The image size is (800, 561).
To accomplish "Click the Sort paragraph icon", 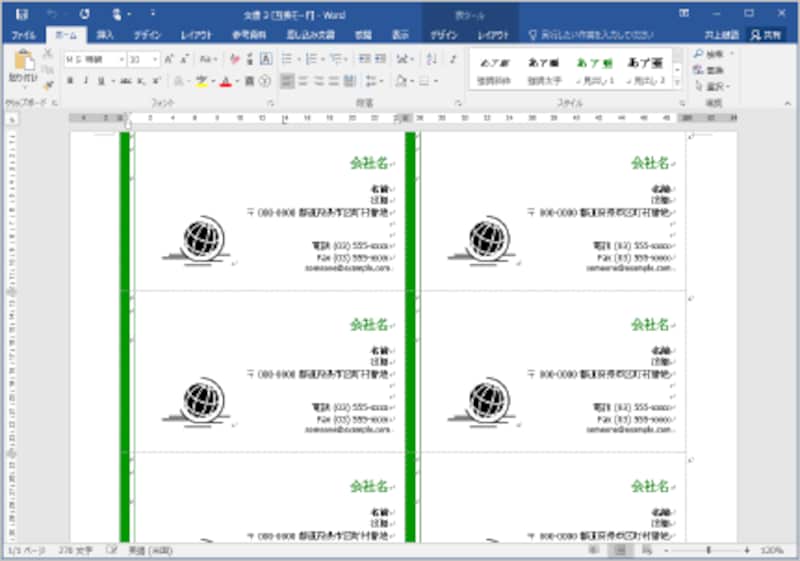I will [x=432, y=59].
